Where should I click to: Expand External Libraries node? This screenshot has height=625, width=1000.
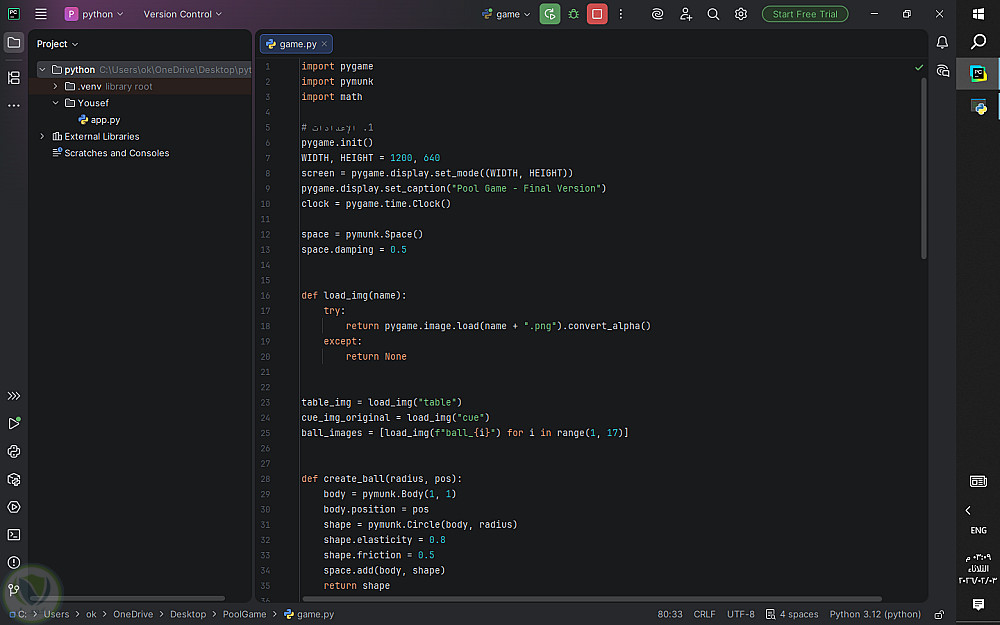pos(42,136)
